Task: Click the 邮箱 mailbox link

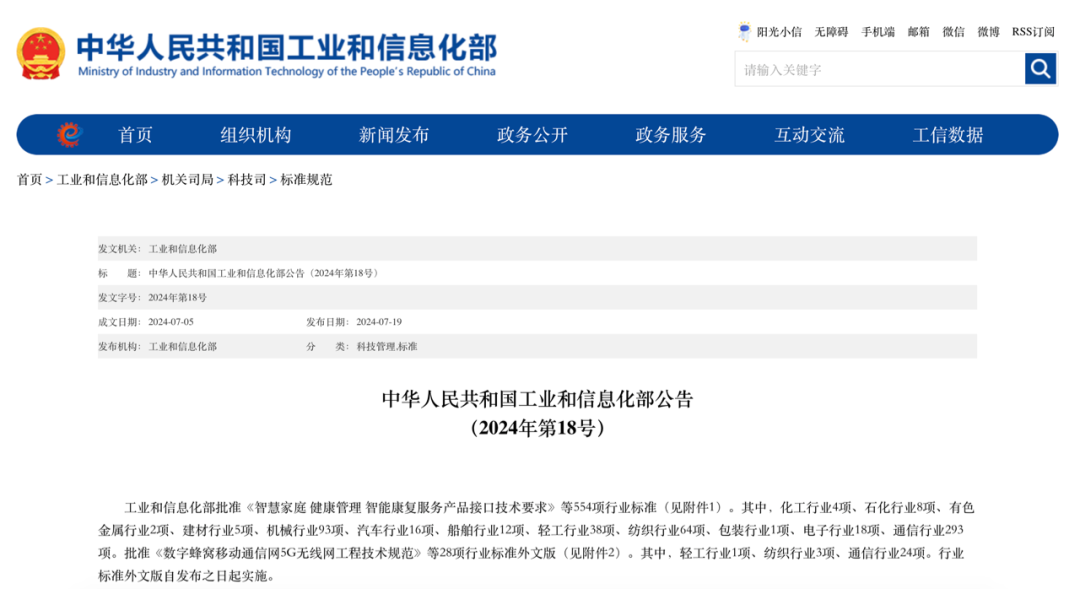Action: click(x=919, y=32)
